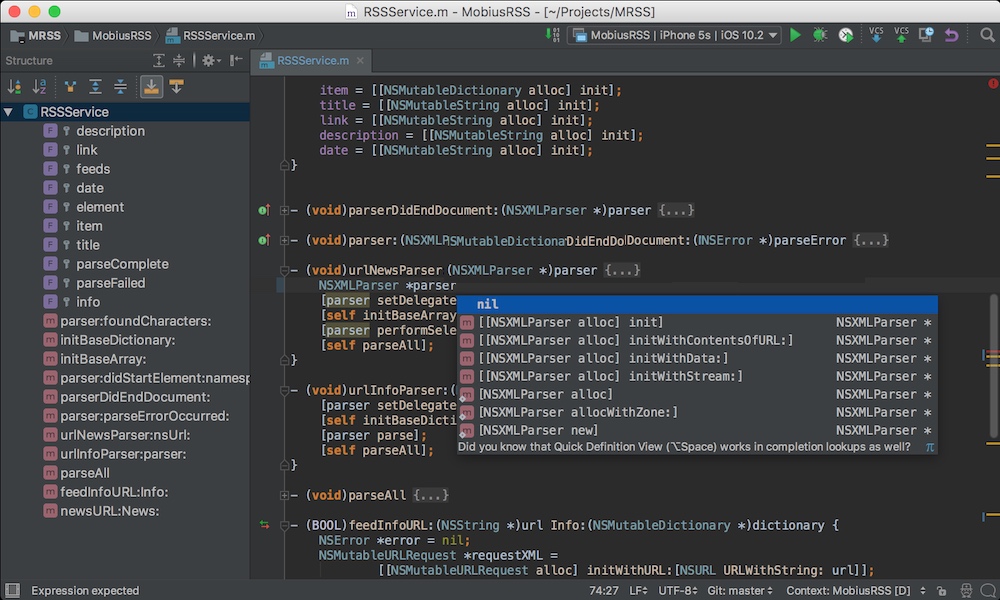Select nil in the completion popup
Image resolution: width=1000 pixels, height=600 pixels.
point(697,304)
